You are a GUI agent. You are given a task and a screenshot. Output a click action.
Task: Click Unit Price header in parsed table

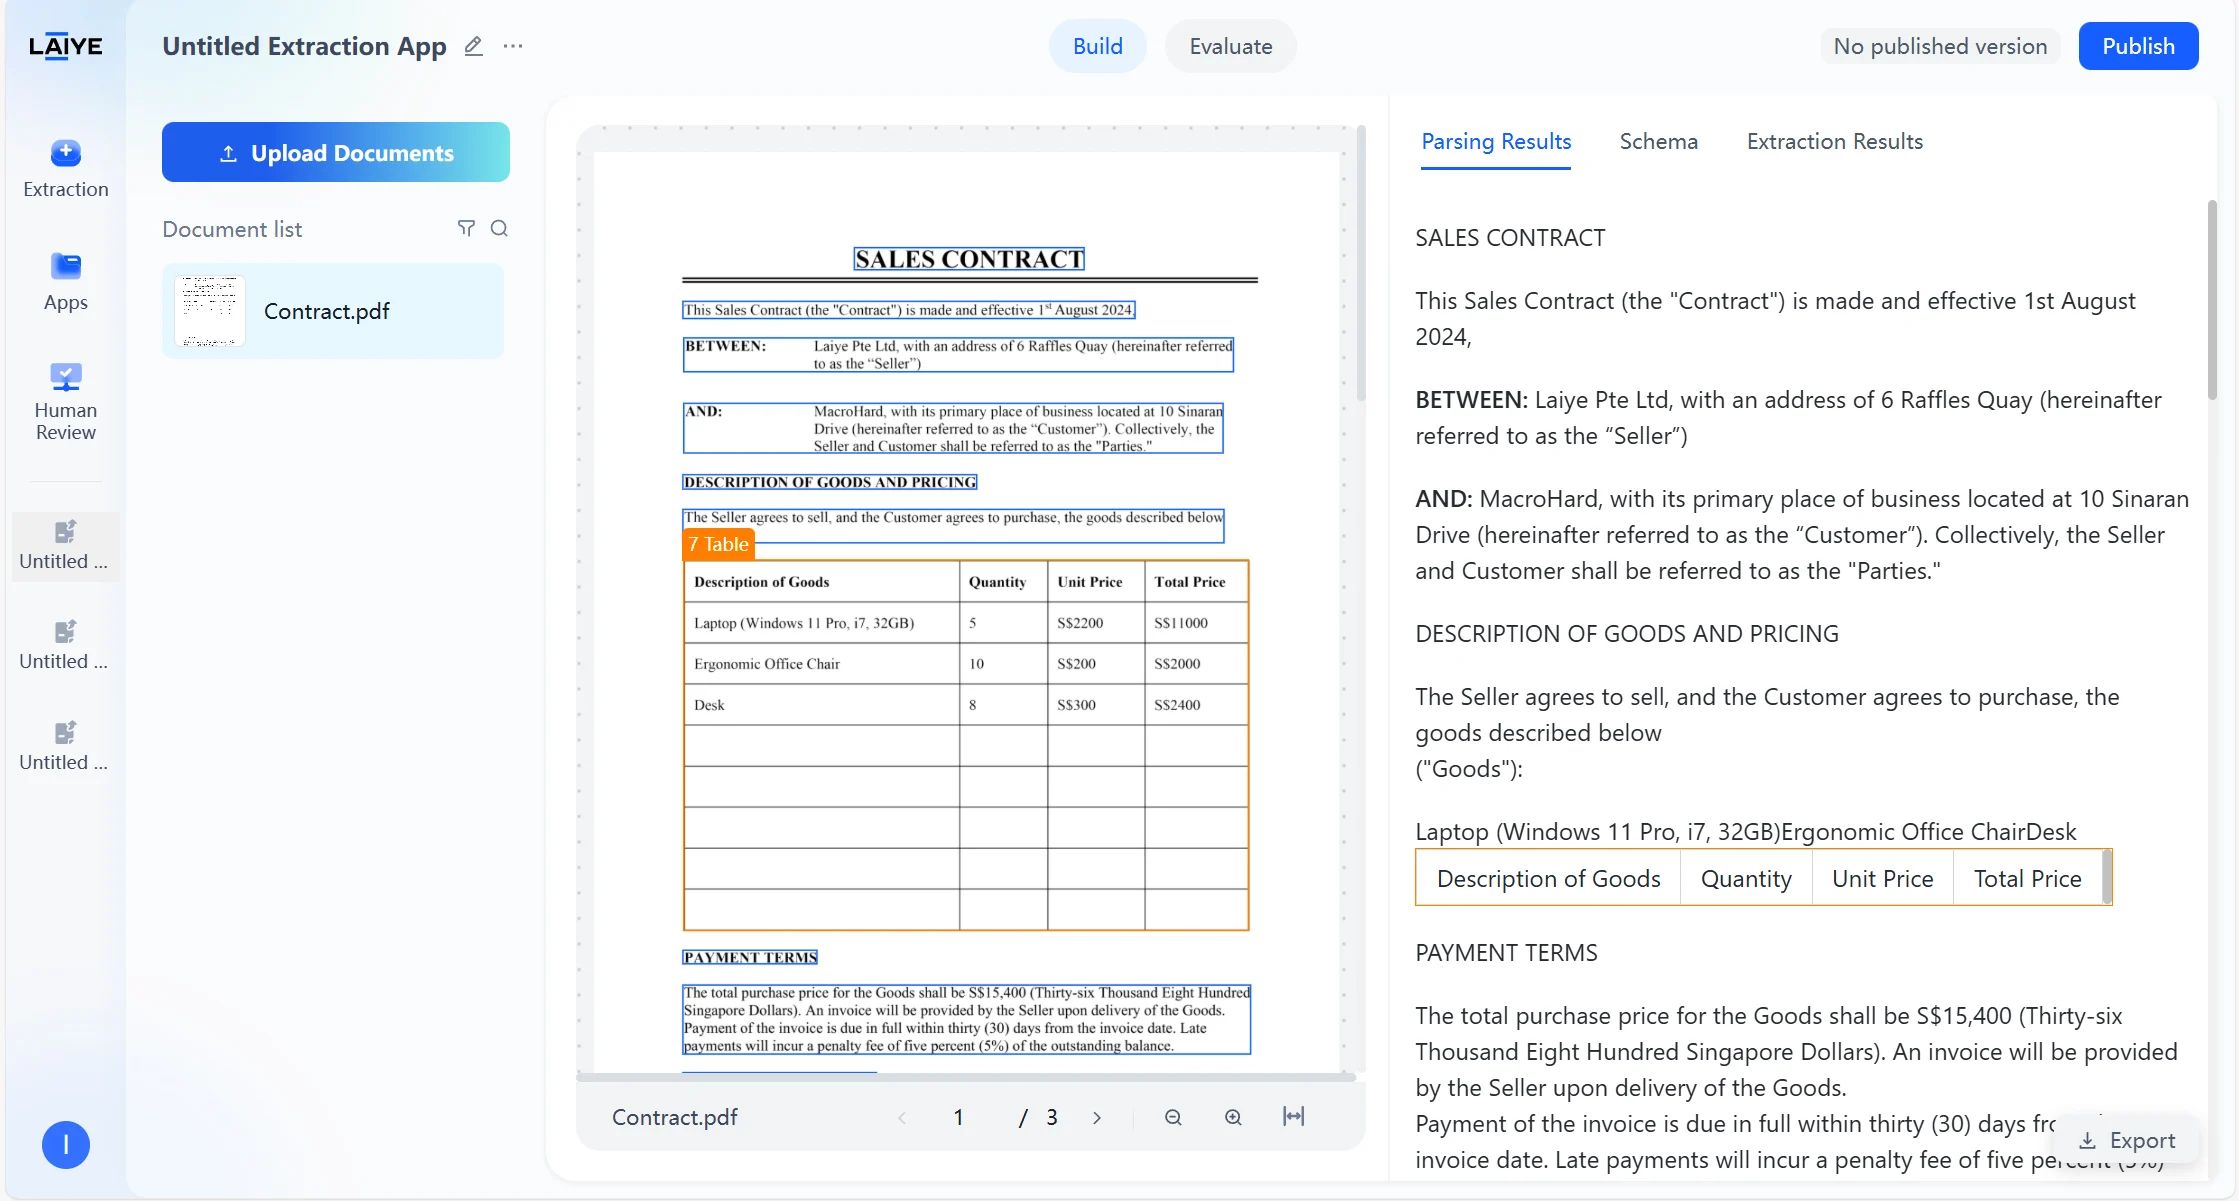pyautogui.click(x=1882, y=879)
